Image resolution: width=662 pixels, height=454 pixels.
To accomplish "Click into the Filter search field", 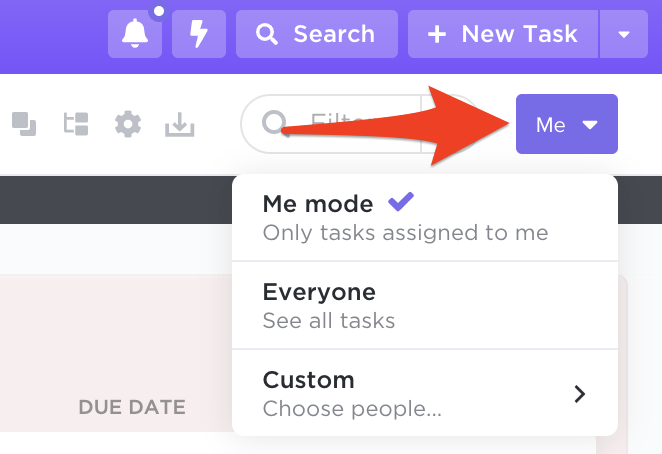I will (340, 124).
